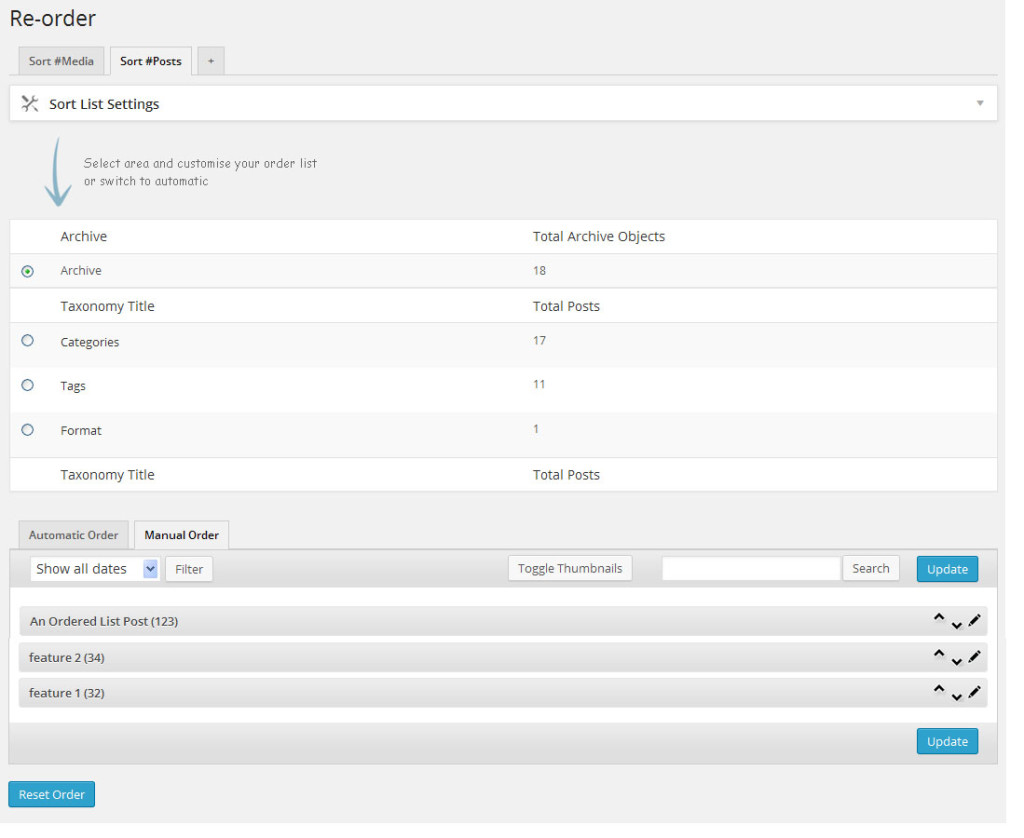Switch to the Sort #Media tab
Screen dimensions: 1024x838
click(x=62, y=62)
